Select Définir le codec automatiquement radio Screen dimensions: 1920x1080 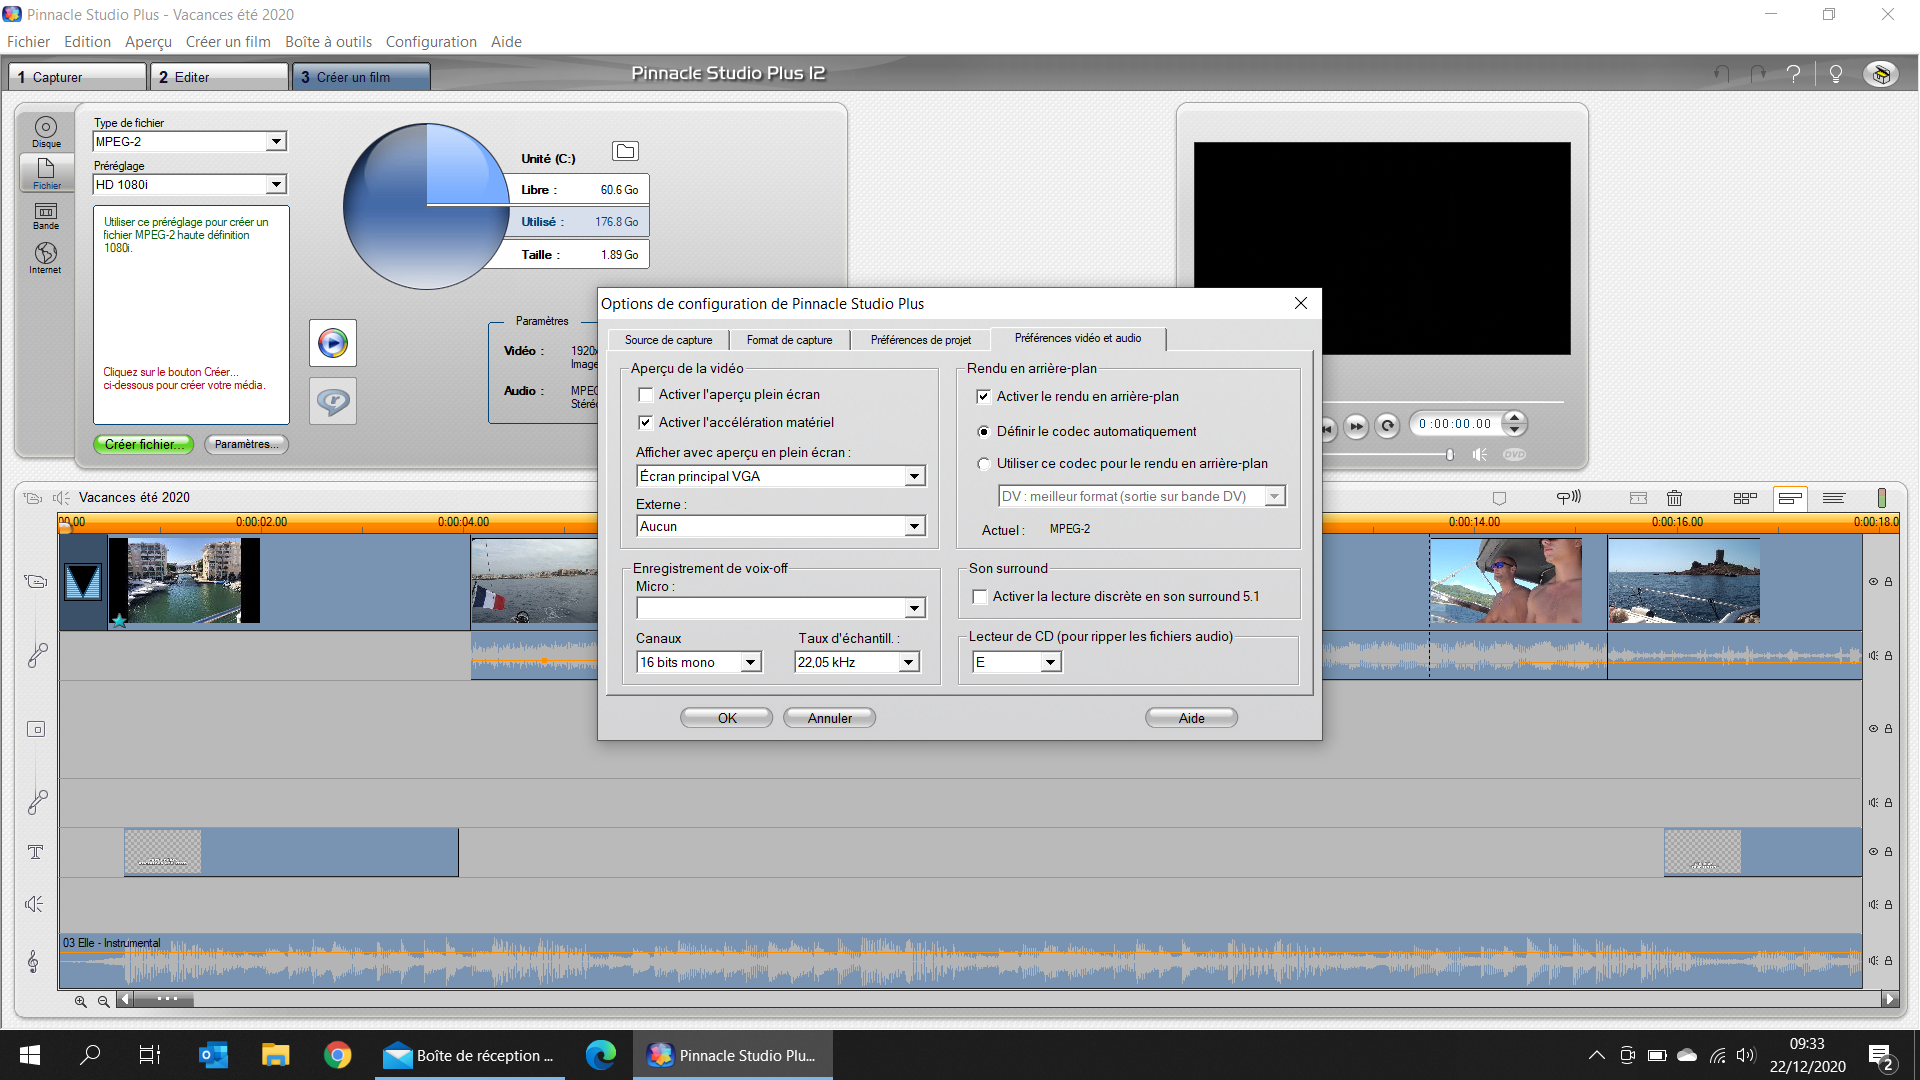pyautogui.click(x=984, y=432)
